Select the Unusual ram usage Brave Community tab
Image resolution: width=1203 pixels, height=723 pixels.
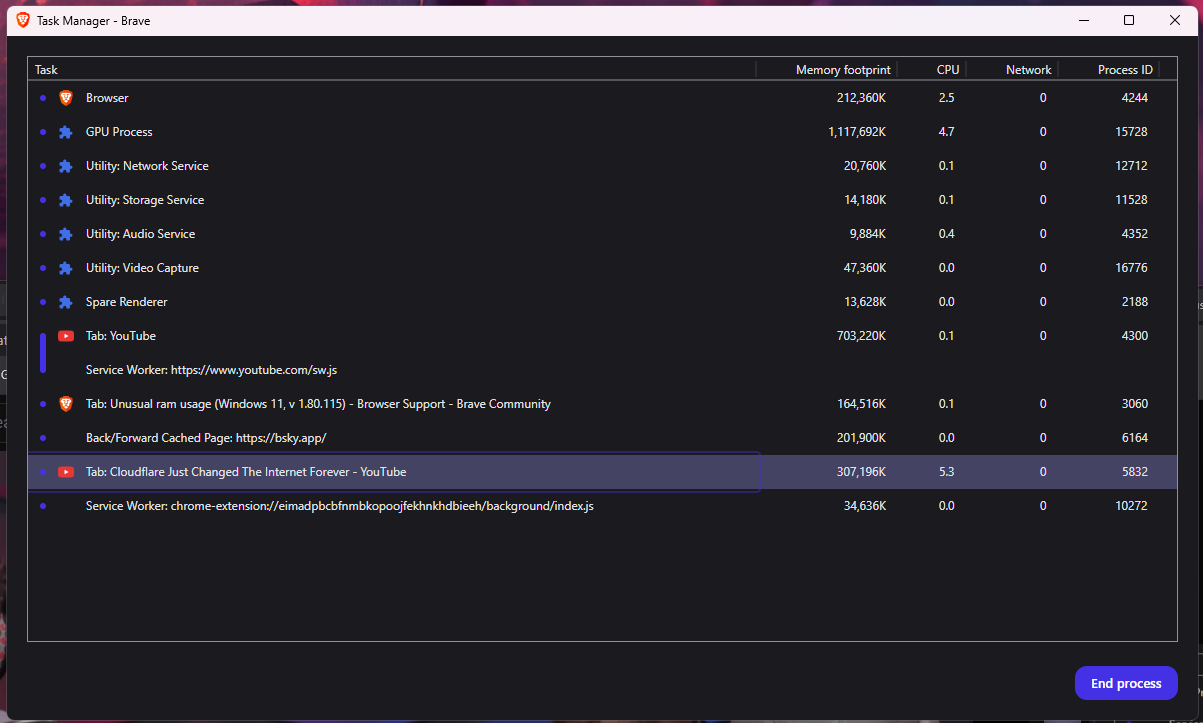click(x=602, y=404)
